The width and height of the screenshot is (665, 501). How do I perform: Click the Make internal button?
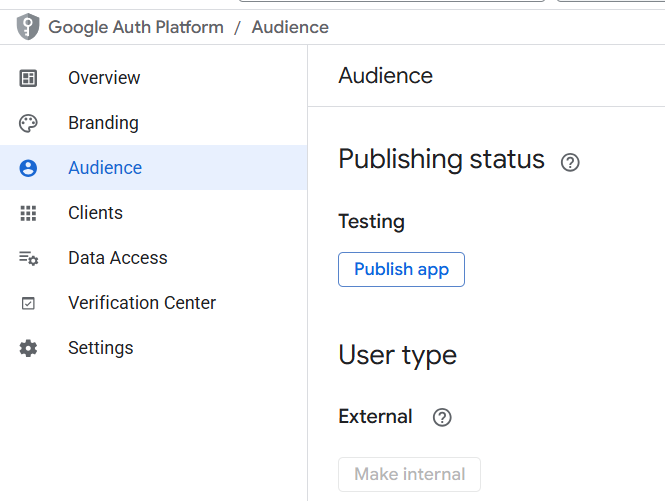click(x=409, y=474)
